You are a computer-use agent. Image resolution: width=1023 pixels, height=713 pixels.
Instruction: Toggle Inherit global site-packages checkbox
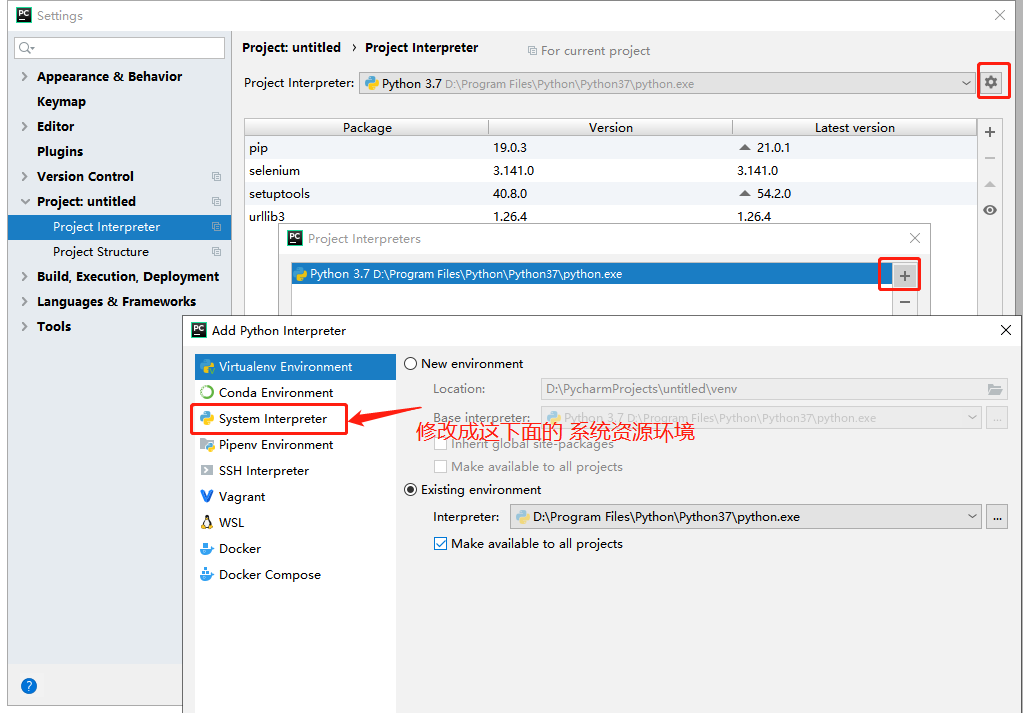coord(440,444)
